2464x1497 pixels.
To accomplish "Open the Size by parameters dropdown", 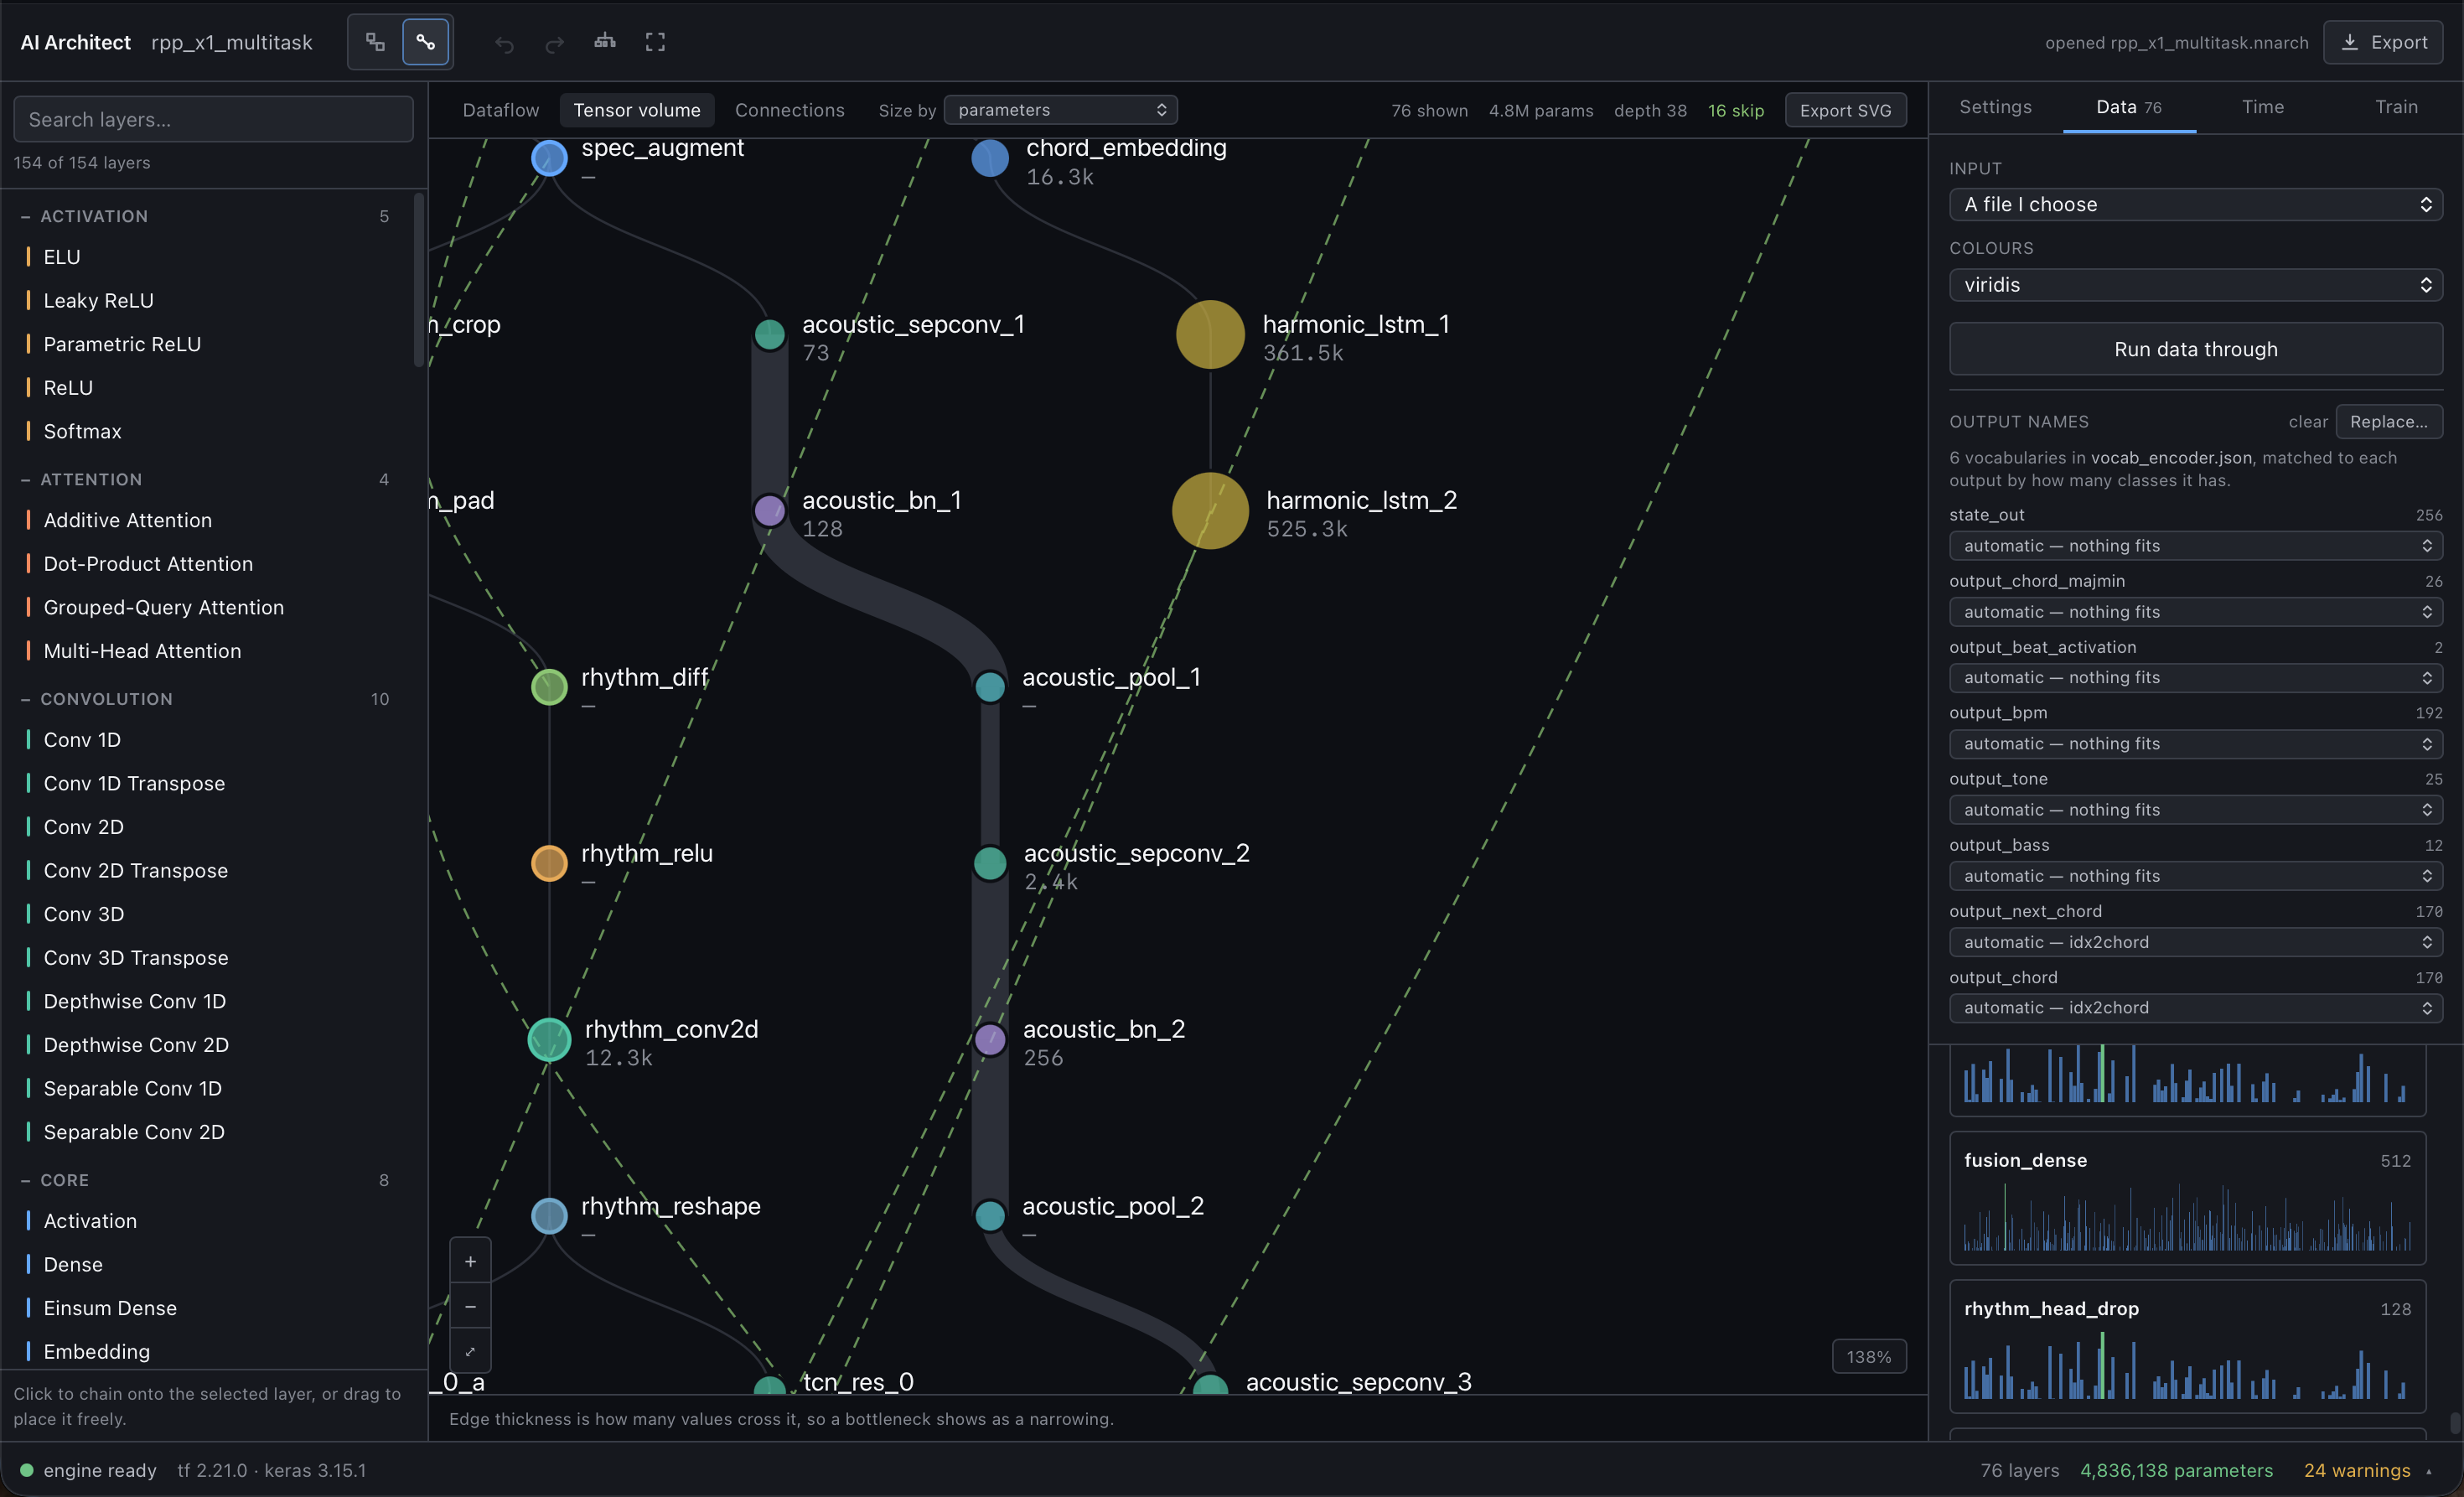I will (x=1060, y=110).
